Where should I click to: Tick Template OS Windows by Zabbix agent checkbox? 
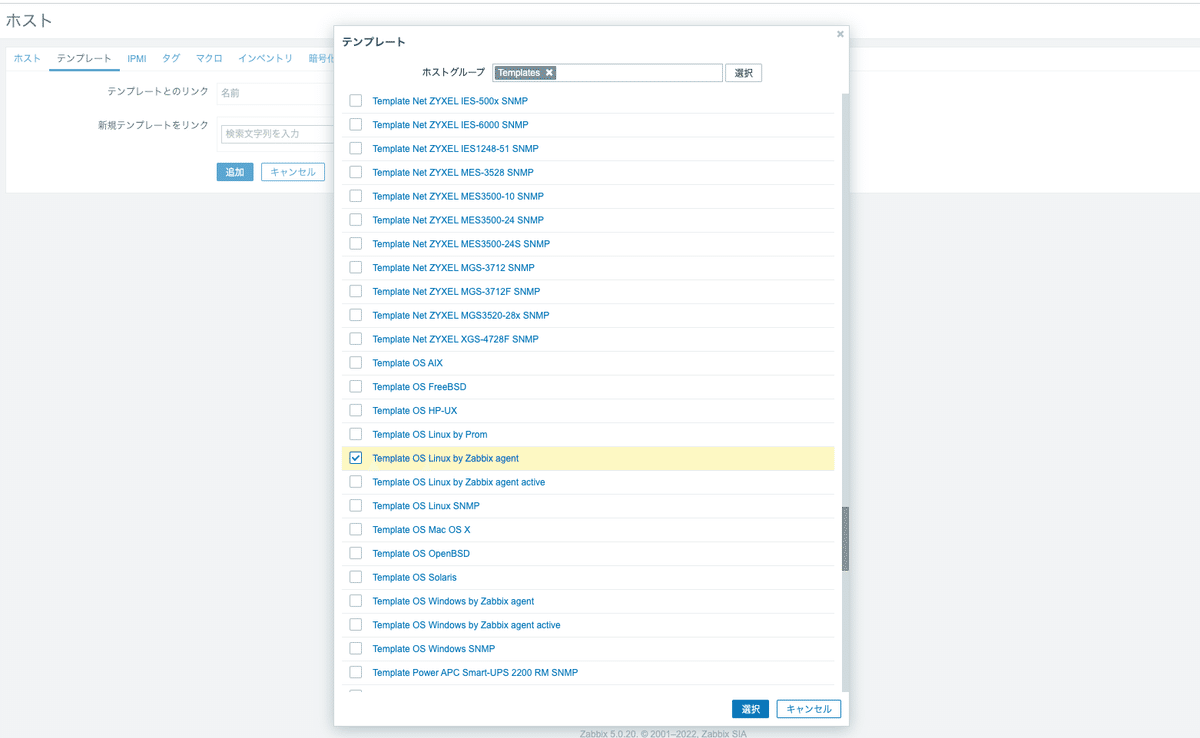pos(355,601)
